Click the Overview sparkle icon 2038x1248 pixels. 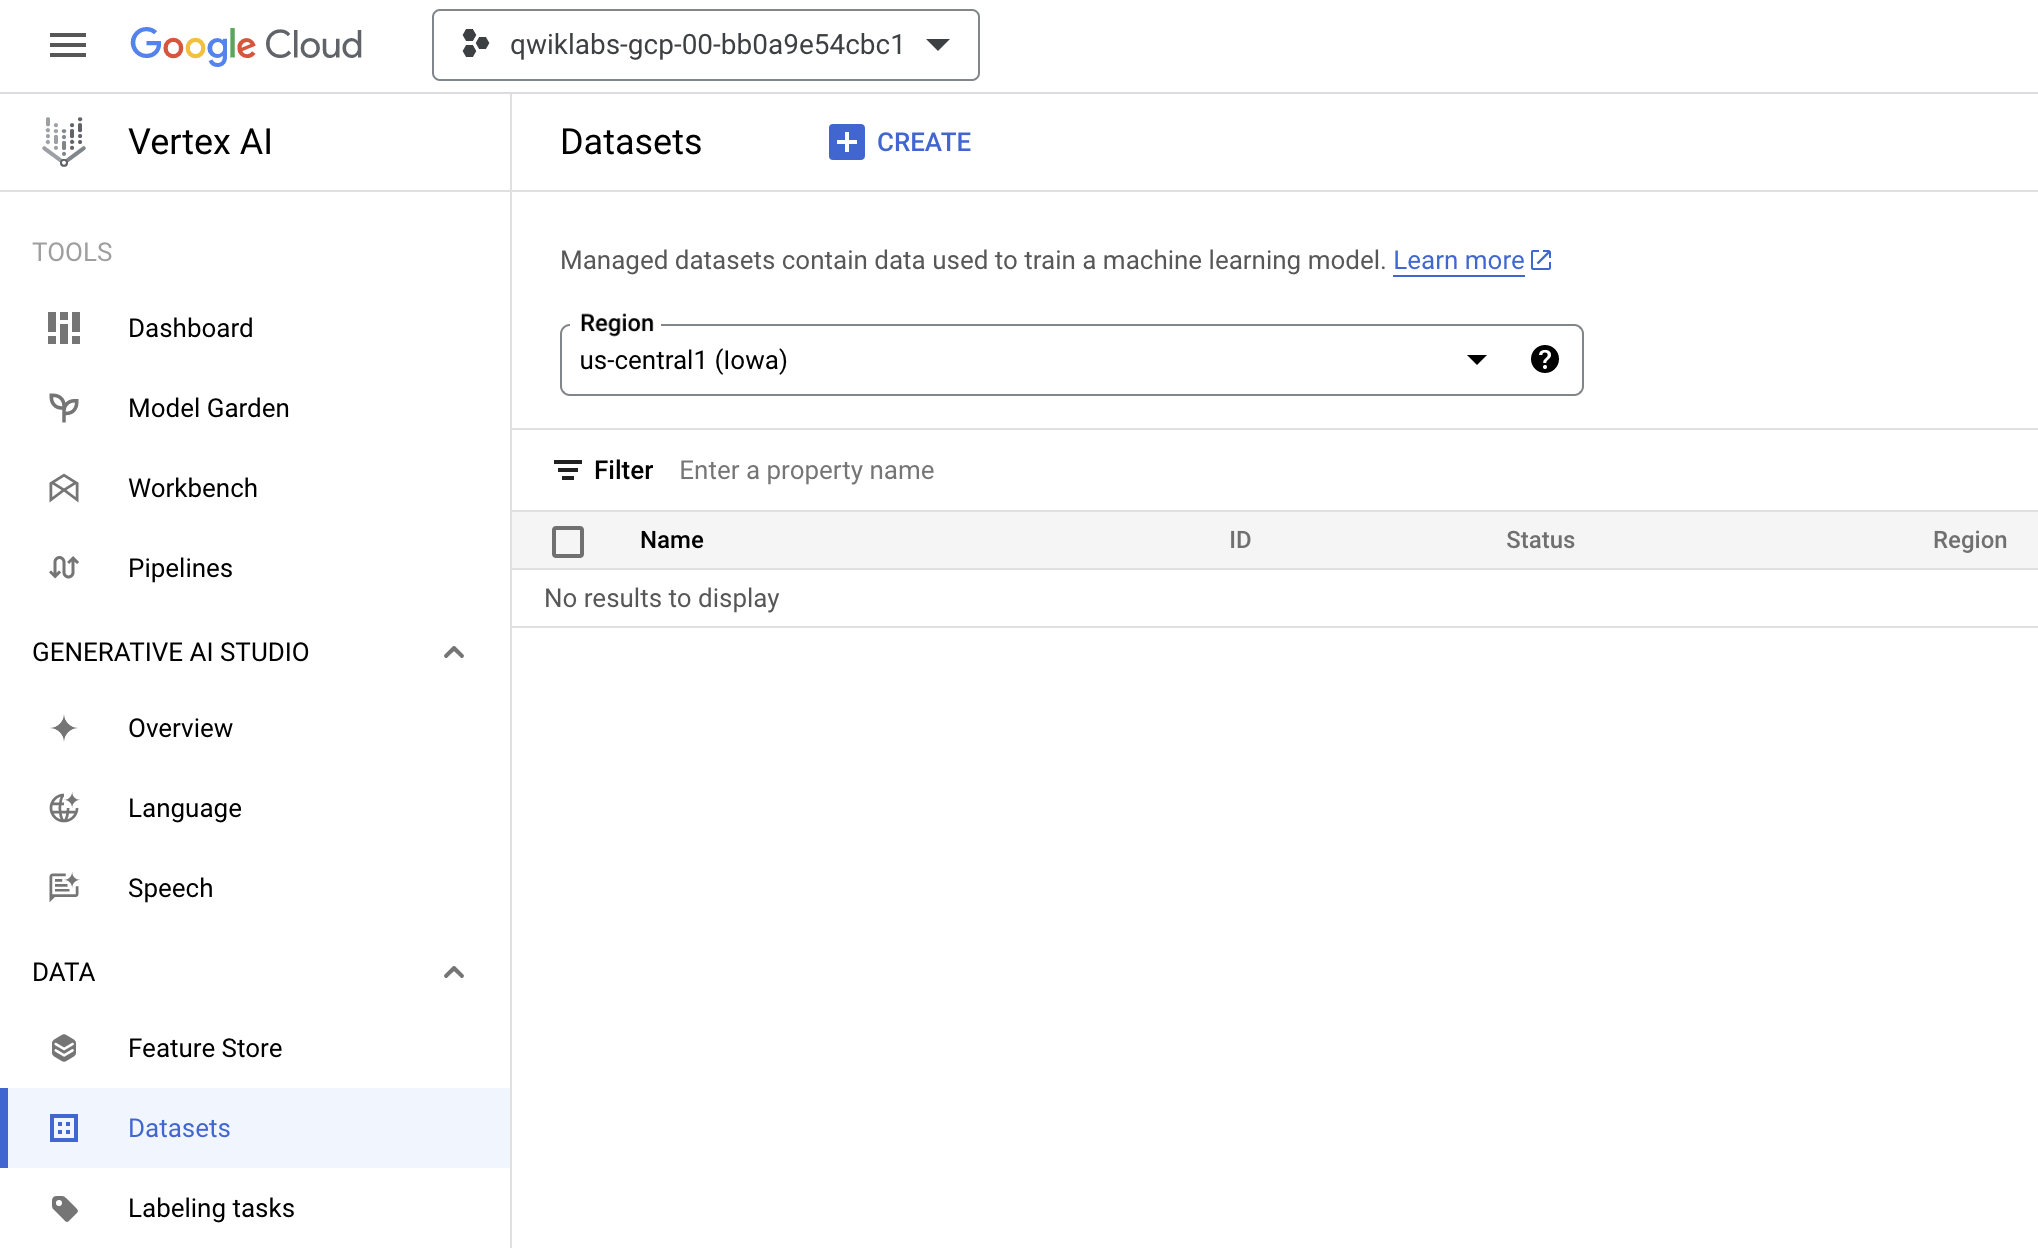(x=64, y=728)
